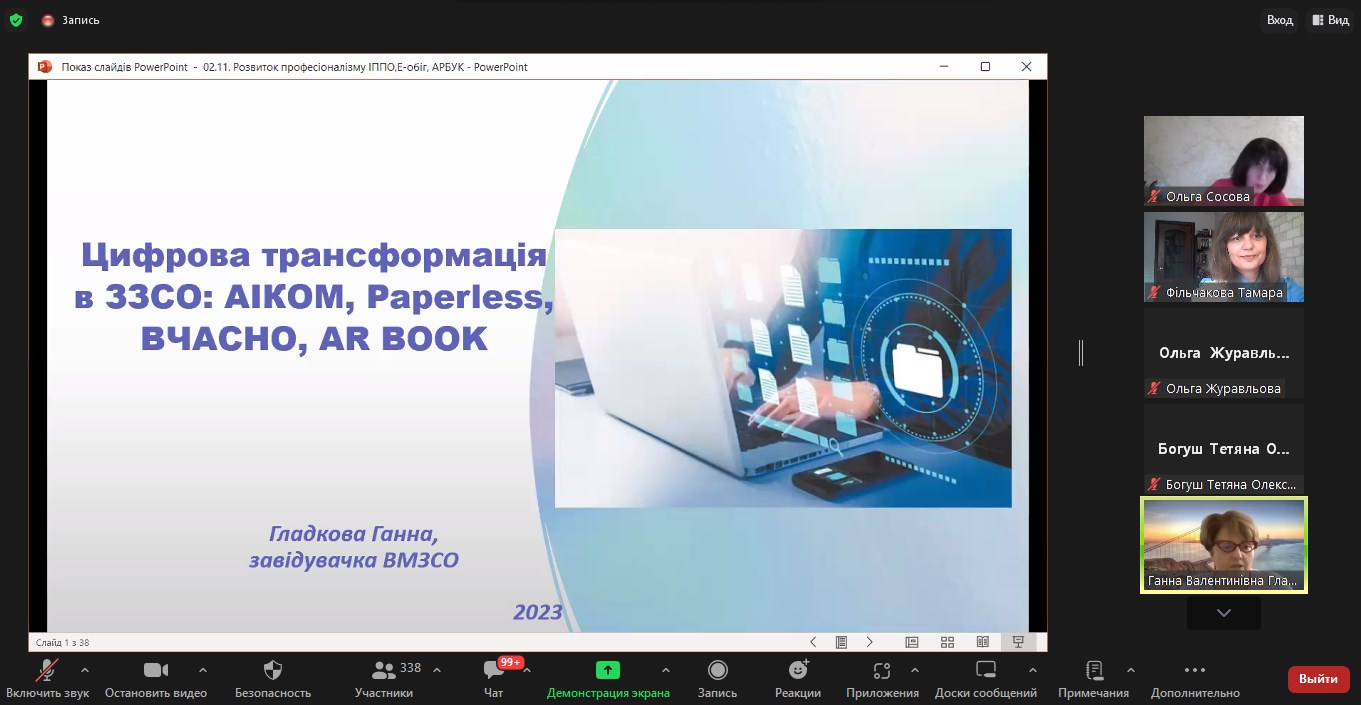This screenshot has width=1361, height=705.
Task: Click the recording indicator Запись at top
Action: 70,20
